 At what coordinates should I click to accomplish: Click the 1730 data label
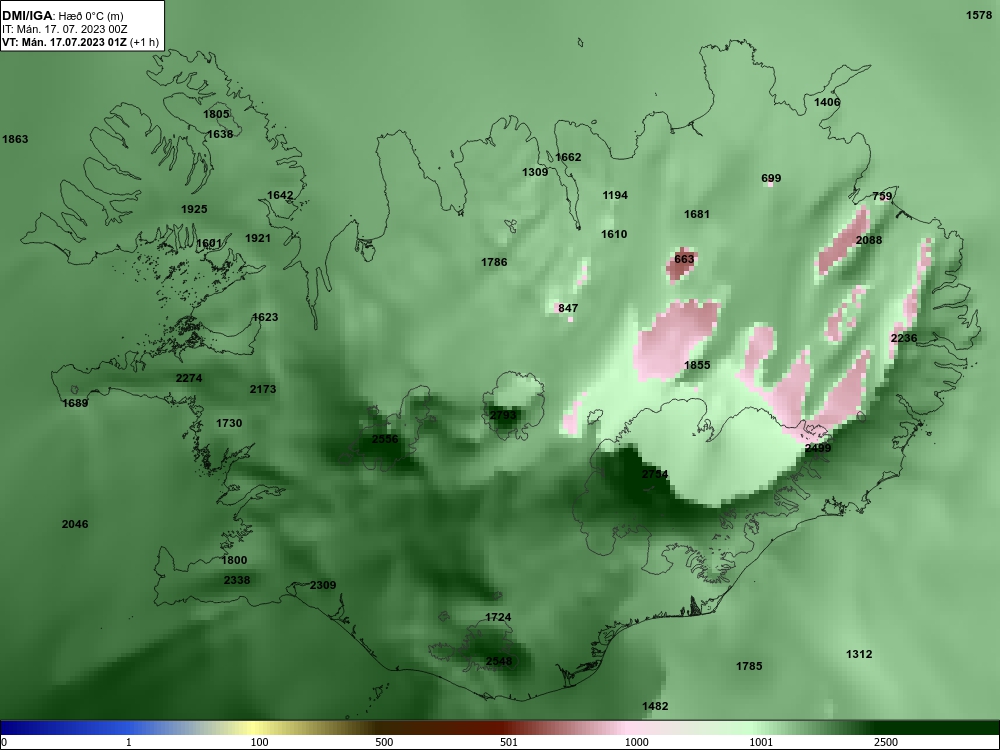229,423
